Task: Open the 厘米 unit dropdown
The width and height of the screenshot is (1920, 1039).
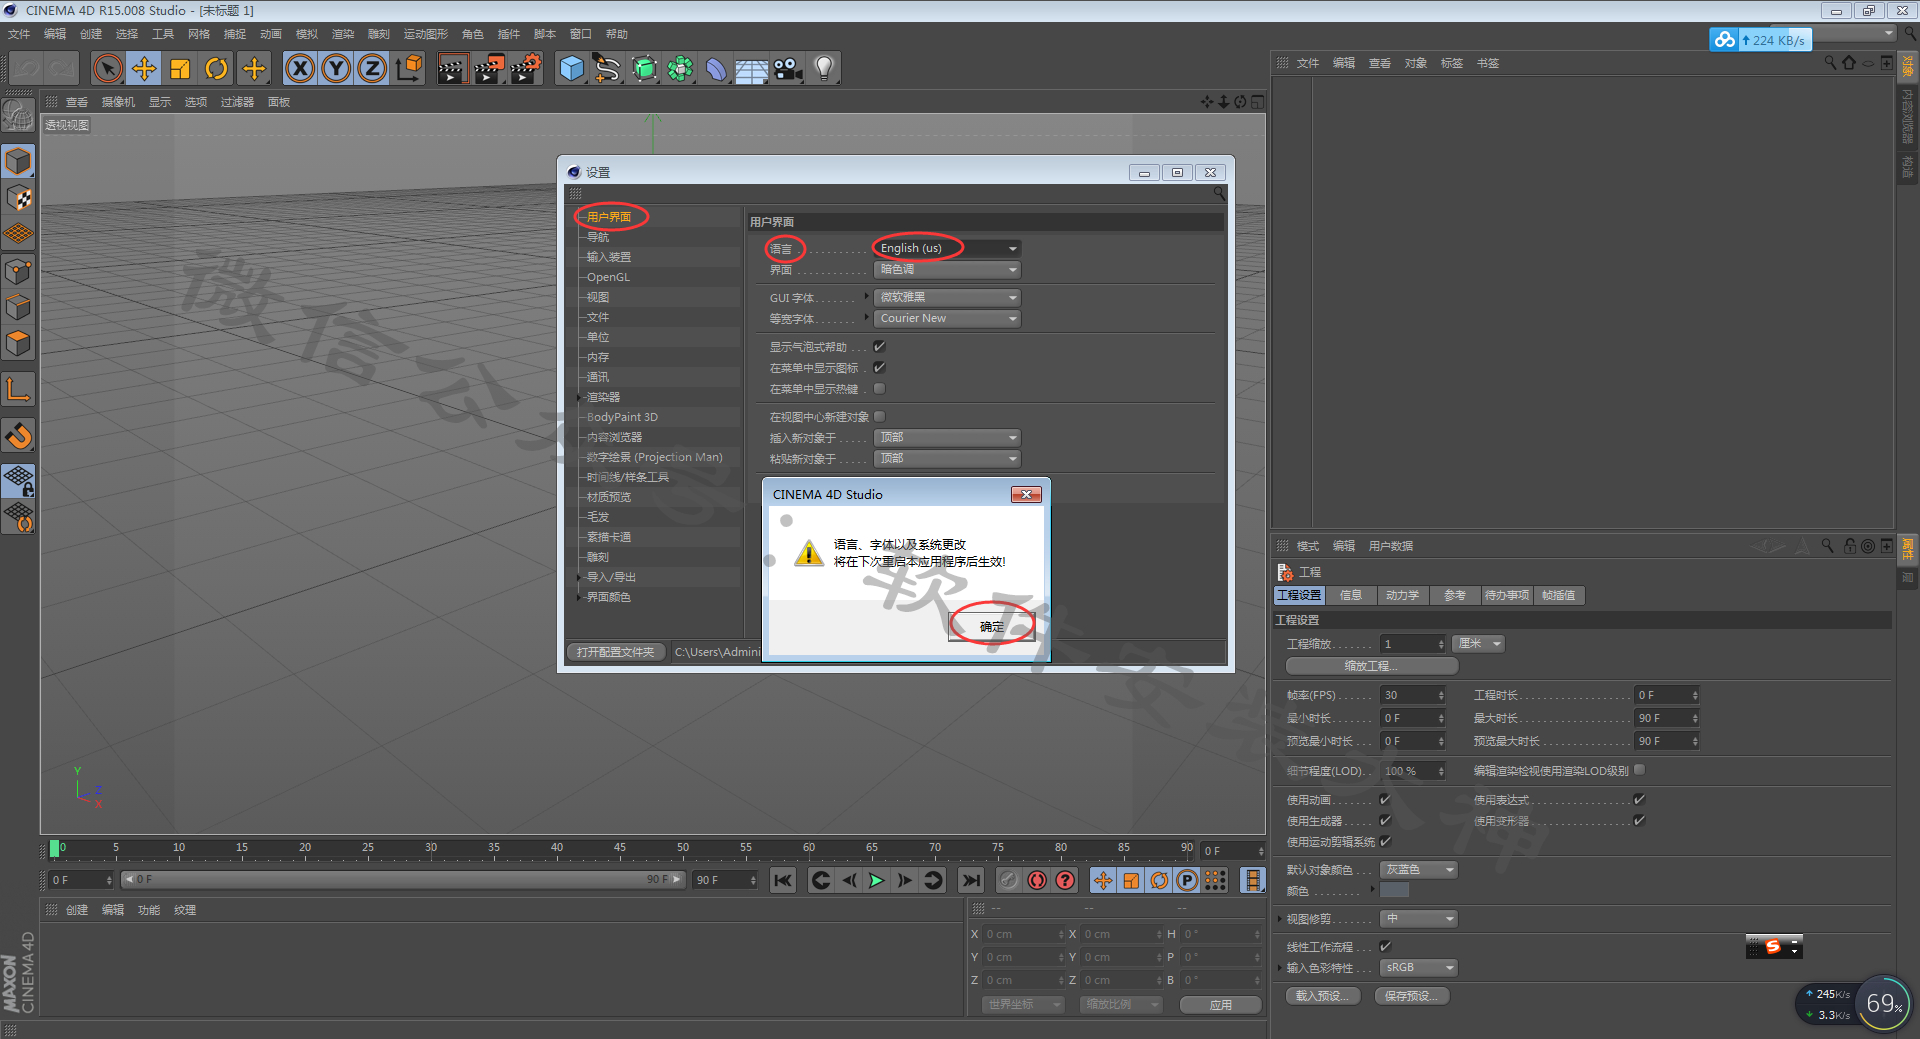Action: (1479, 643)
